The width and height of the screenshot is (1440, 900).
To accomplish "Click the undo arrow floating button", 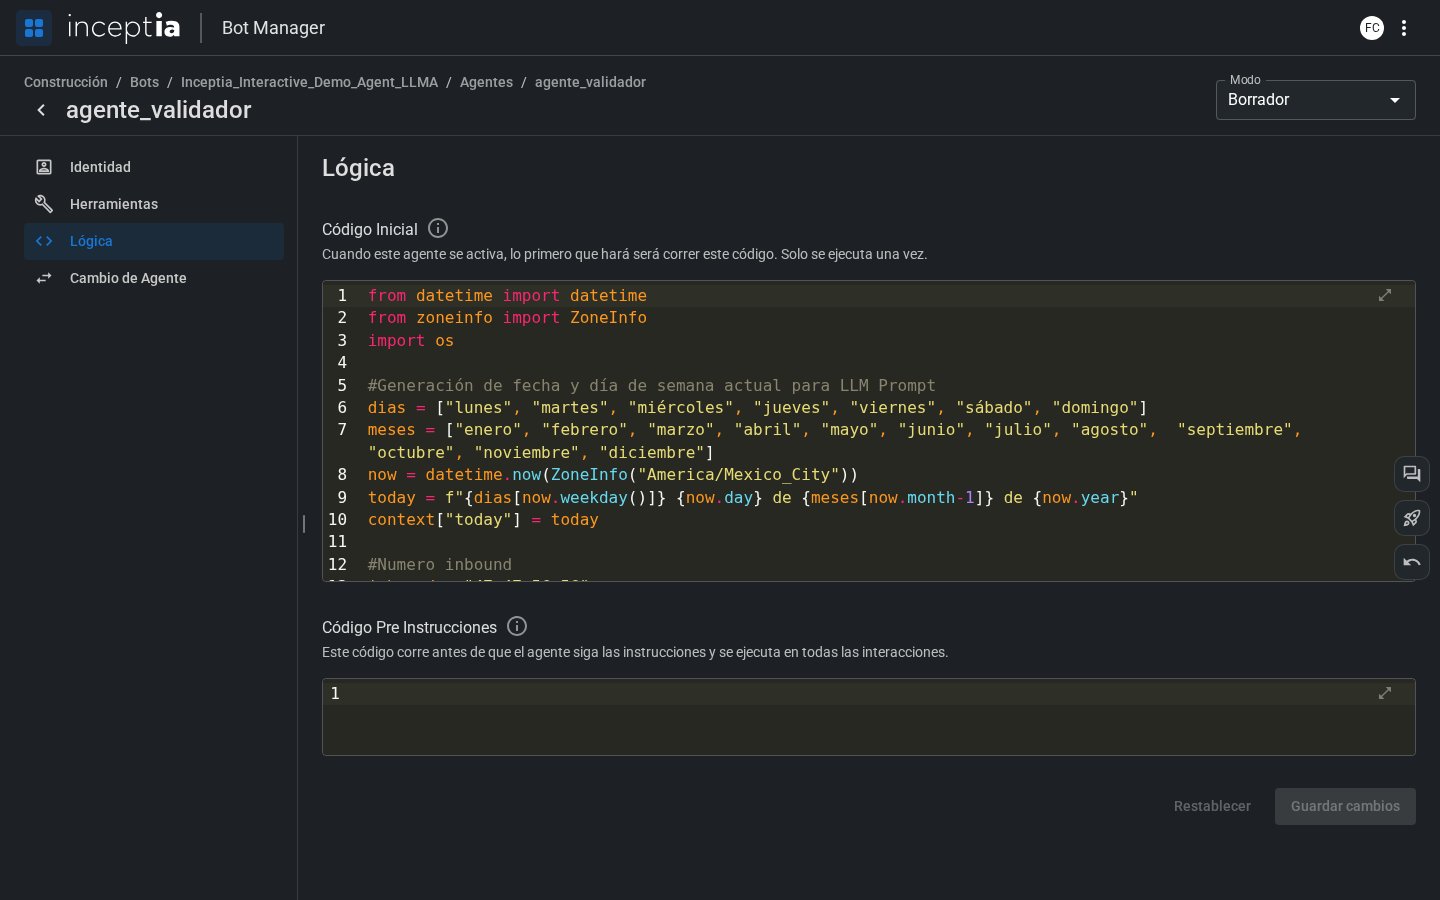I will tap(1412, 562).
